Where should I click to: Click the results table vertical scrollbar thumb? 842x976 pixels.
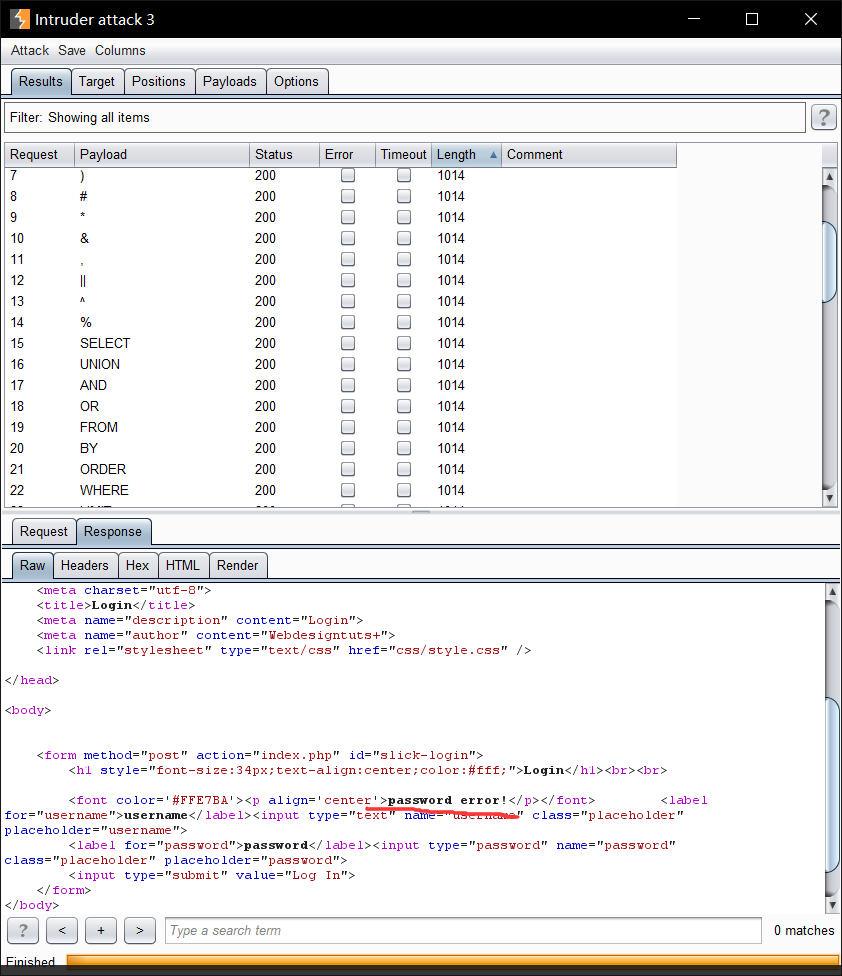click(829, 261)
